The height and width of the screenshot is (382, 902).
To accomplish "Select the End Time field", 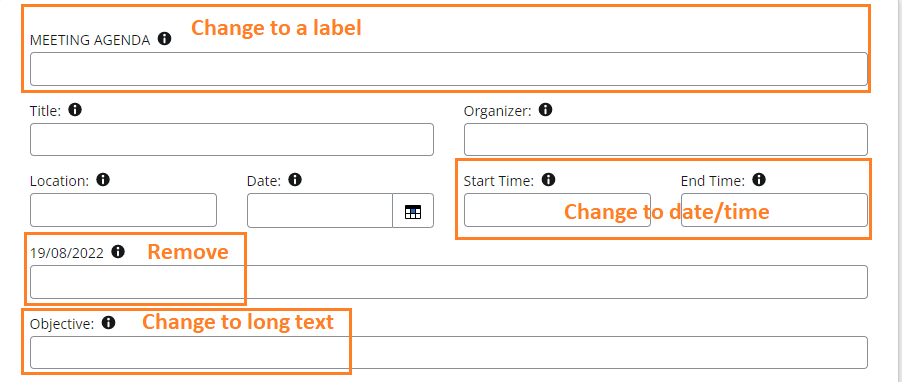I will (x=774, y=211).
